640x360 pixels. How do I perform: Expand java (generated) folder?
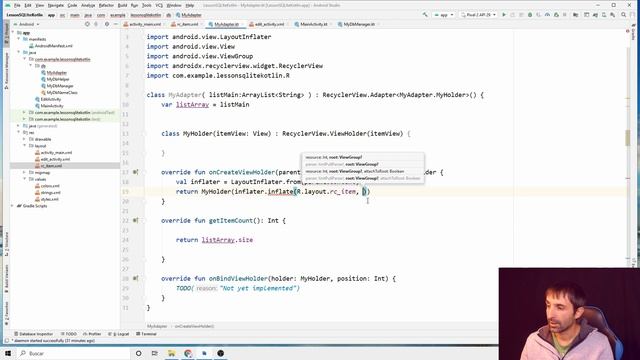click(19, 126)
